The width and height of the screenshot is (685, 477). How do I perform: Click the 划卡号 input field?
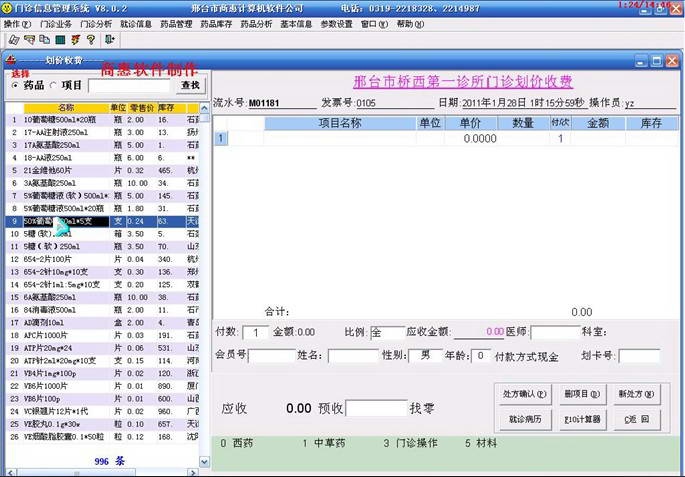pos(639,356)
